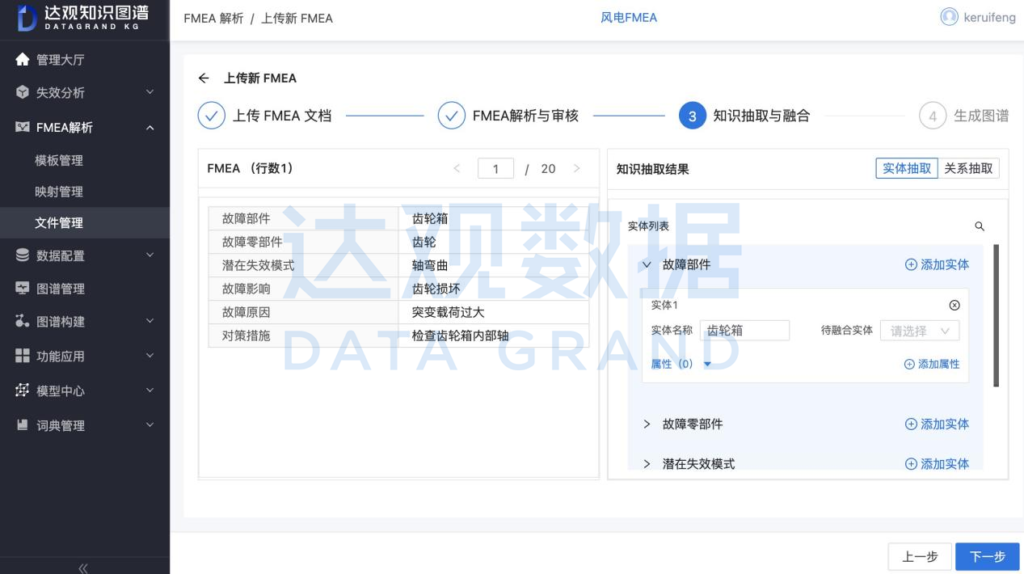Open the 待融合实体 dropdown
The height and width of the screenshot is (574, 1024).
tap(919, 331)
